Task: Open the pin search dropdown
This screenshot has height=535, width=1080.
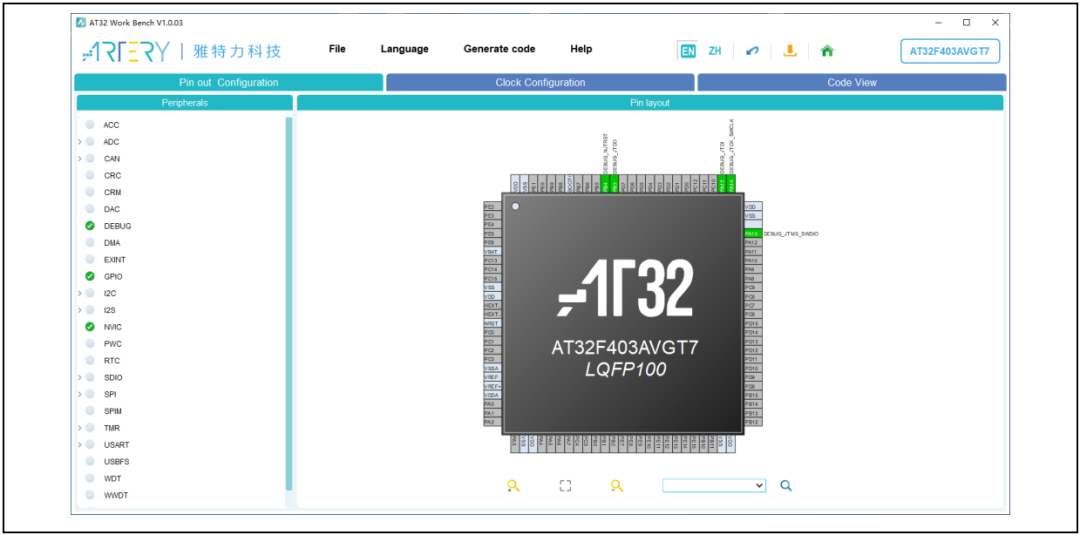Action: 714,485
